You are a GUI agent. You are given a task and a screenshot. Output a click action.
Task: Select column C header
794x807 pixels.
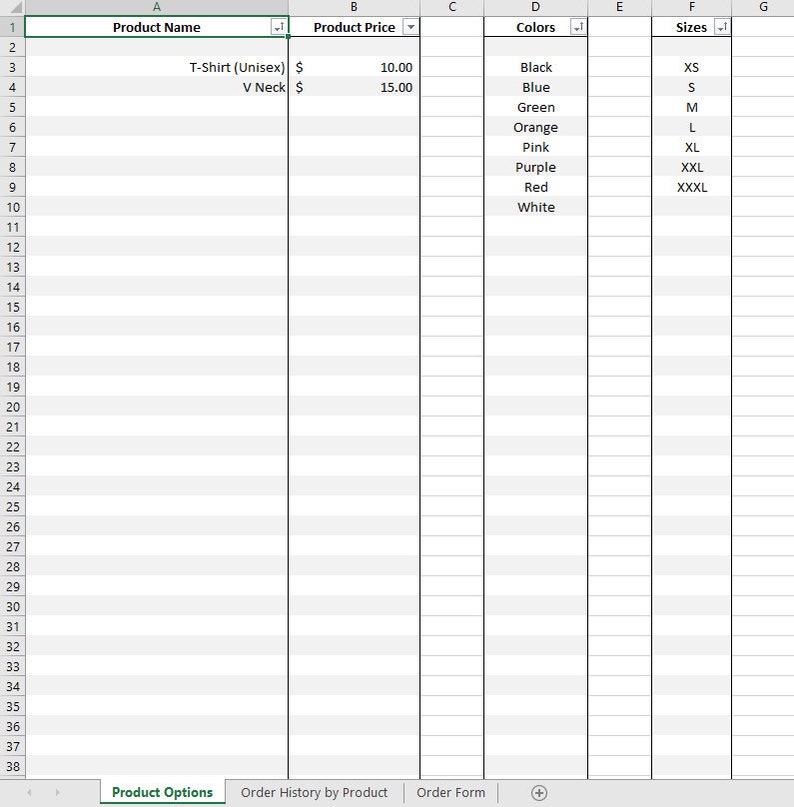point(452,7)
